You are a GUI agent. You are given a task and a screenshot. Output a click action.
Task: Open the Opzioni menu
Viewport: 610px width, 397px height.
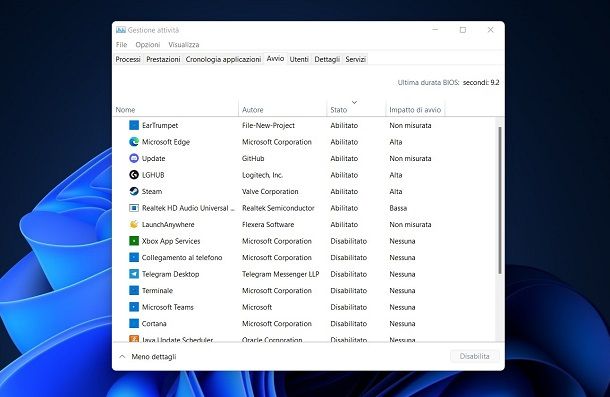tap(148, 45)
